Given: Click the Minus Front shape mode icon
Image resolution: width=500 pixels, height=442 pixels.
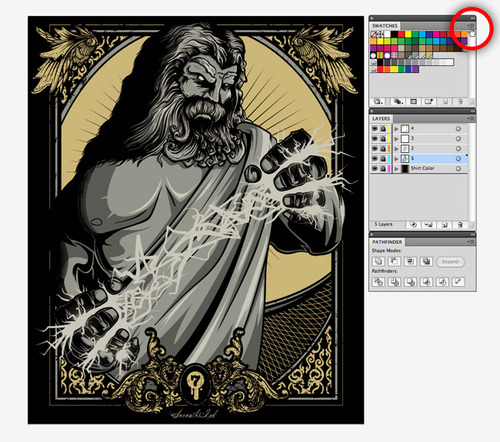Looking at the screenshot, I should click(394, 261).
